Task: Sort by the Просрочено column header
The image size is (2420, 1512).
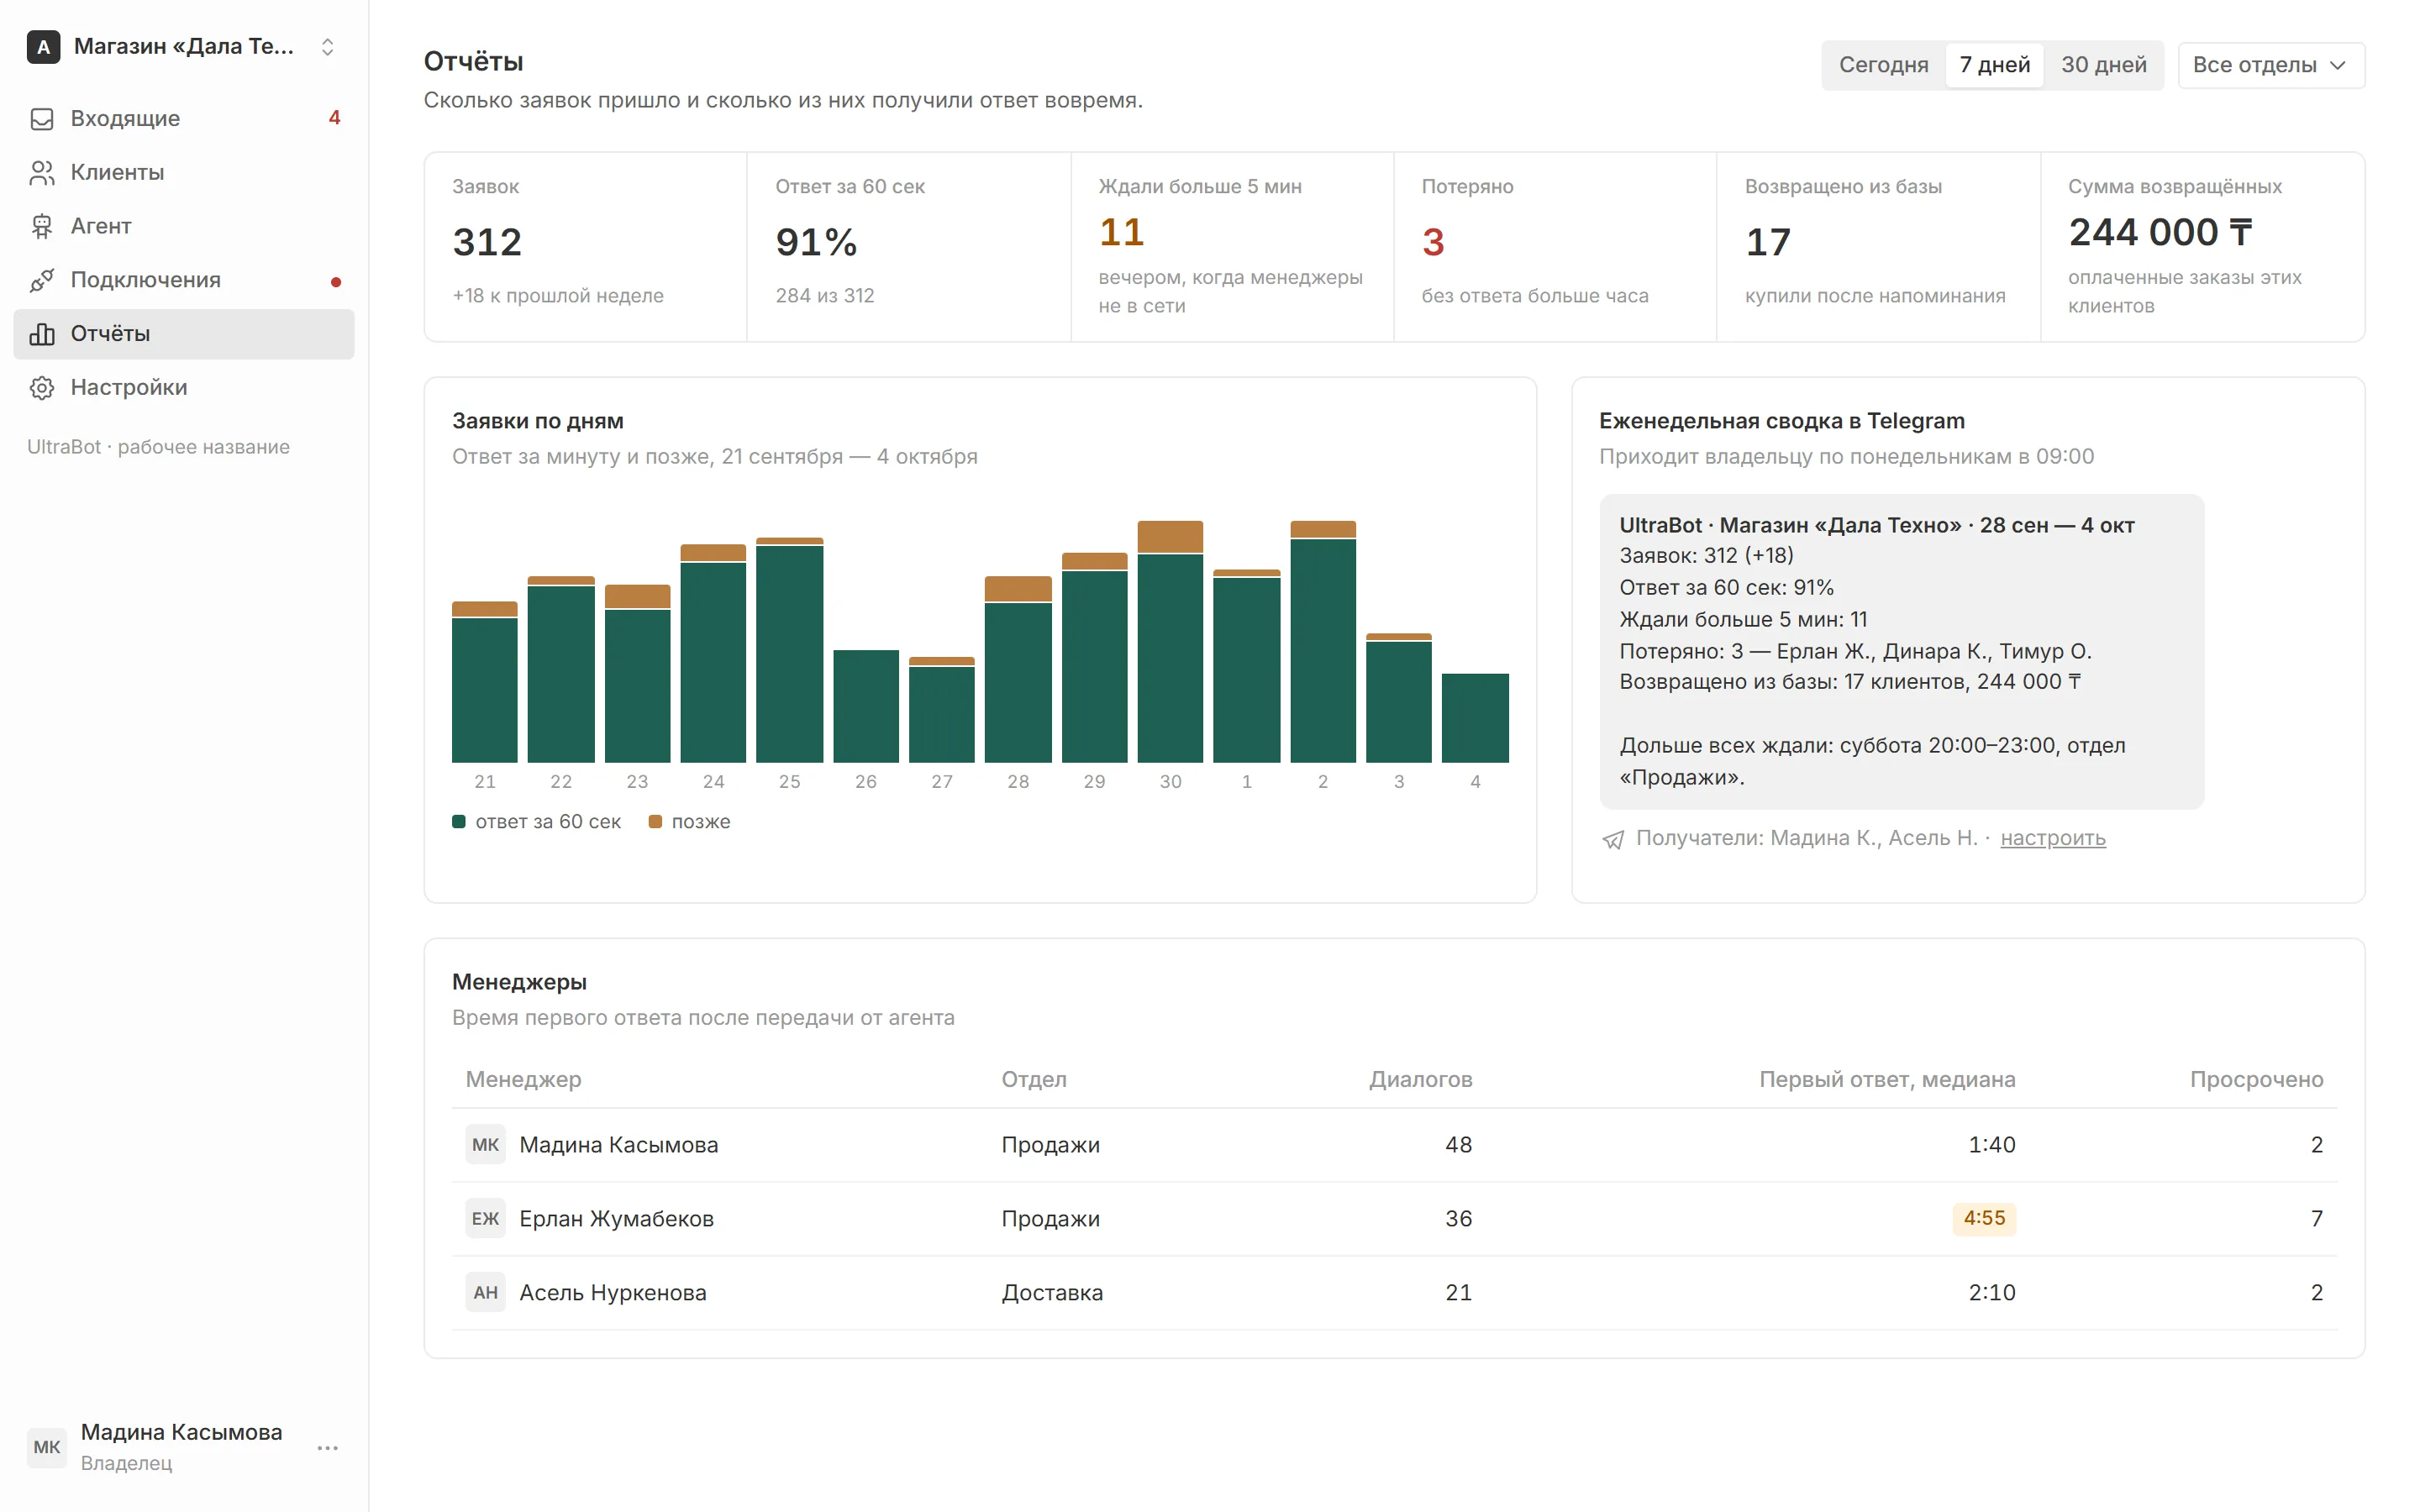Action: 2256,1080
